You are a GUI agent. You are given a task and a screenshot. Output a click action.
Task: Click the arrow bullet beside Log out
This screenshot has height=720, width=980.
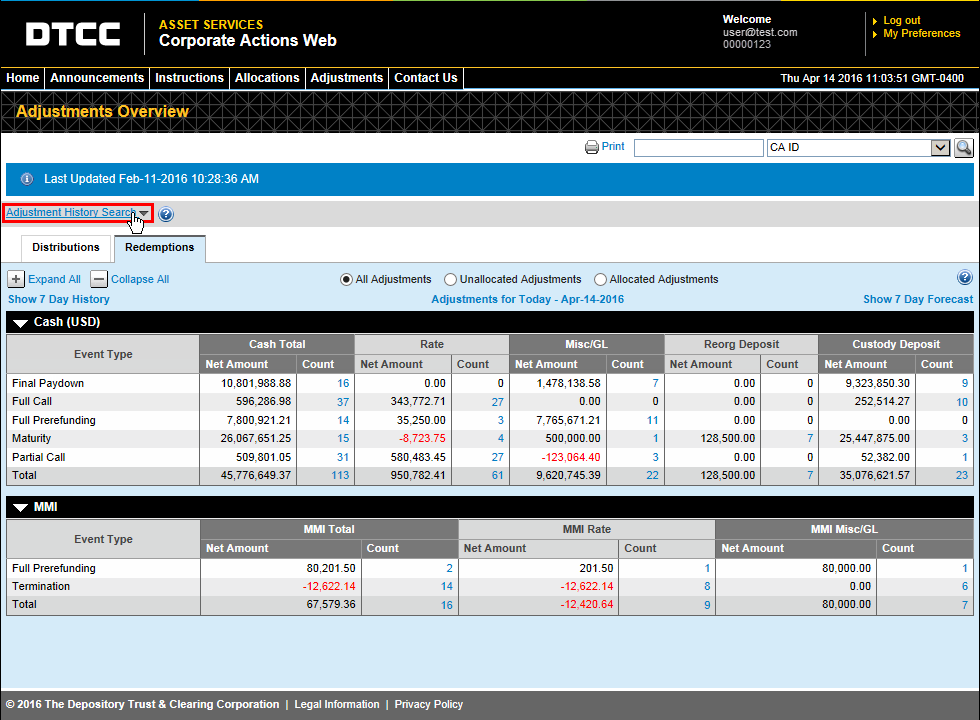(x=875, y=21)
